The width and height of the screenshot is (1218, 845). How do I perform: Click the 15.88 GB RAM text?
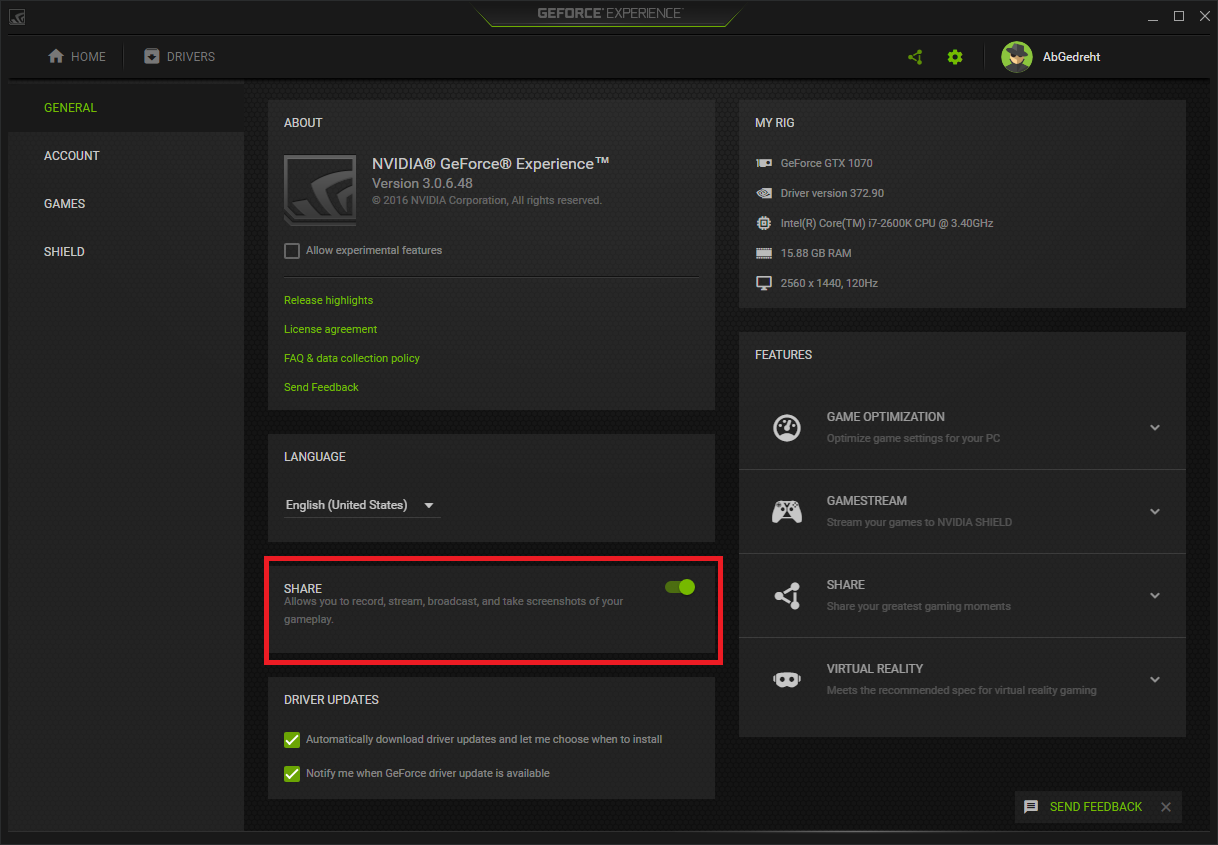[816, 253]
